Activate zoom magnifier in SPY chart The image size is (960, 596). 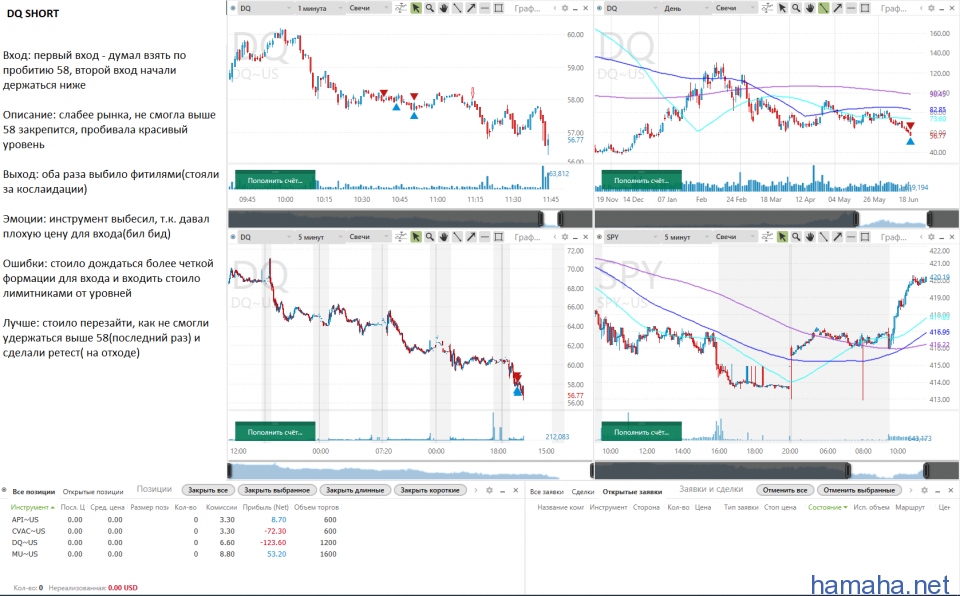[x=796, y=236]
